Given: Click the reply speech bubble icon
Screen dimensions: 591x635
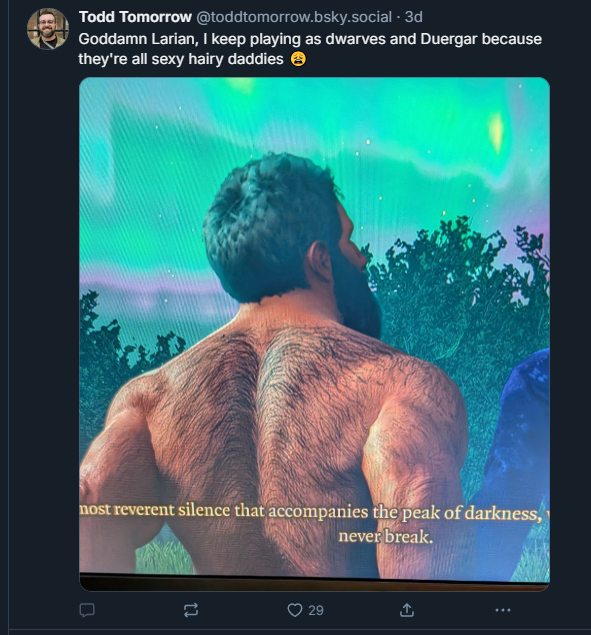Looking at the screenshot, I should (87, 610).
